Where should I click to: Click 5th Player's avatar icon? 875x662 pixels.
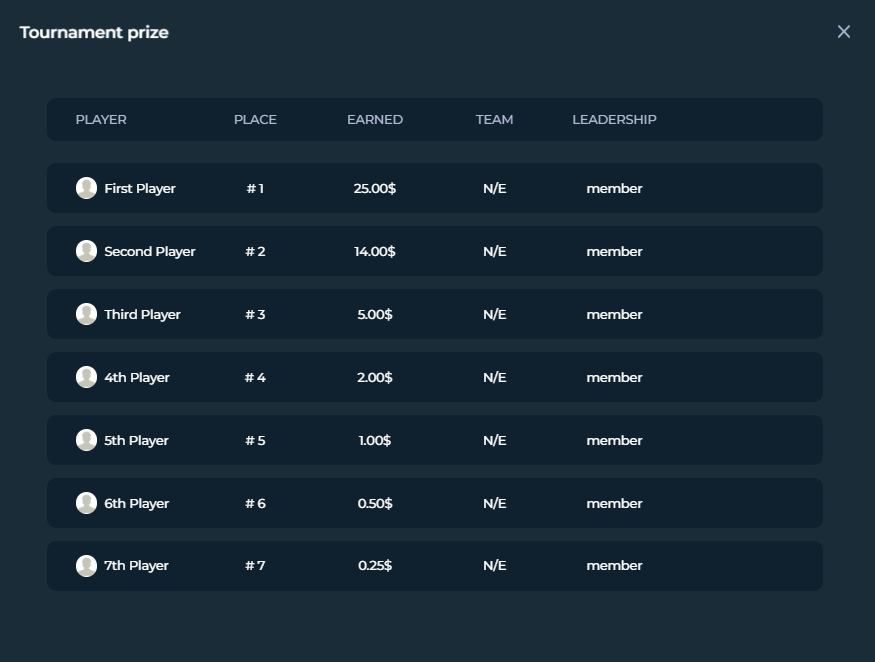pyautogui.click(x=86, y=440)
